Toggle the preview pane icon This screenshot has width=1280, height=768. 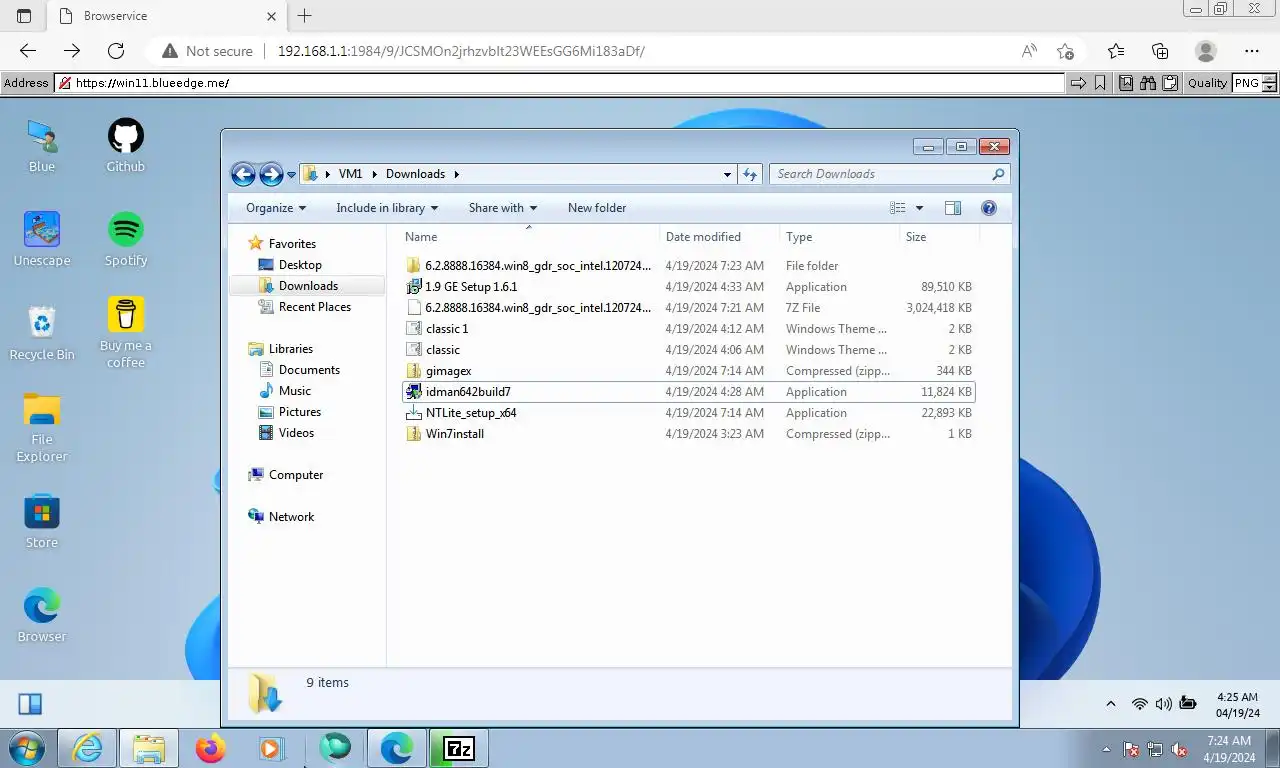(x=953, y=208)
